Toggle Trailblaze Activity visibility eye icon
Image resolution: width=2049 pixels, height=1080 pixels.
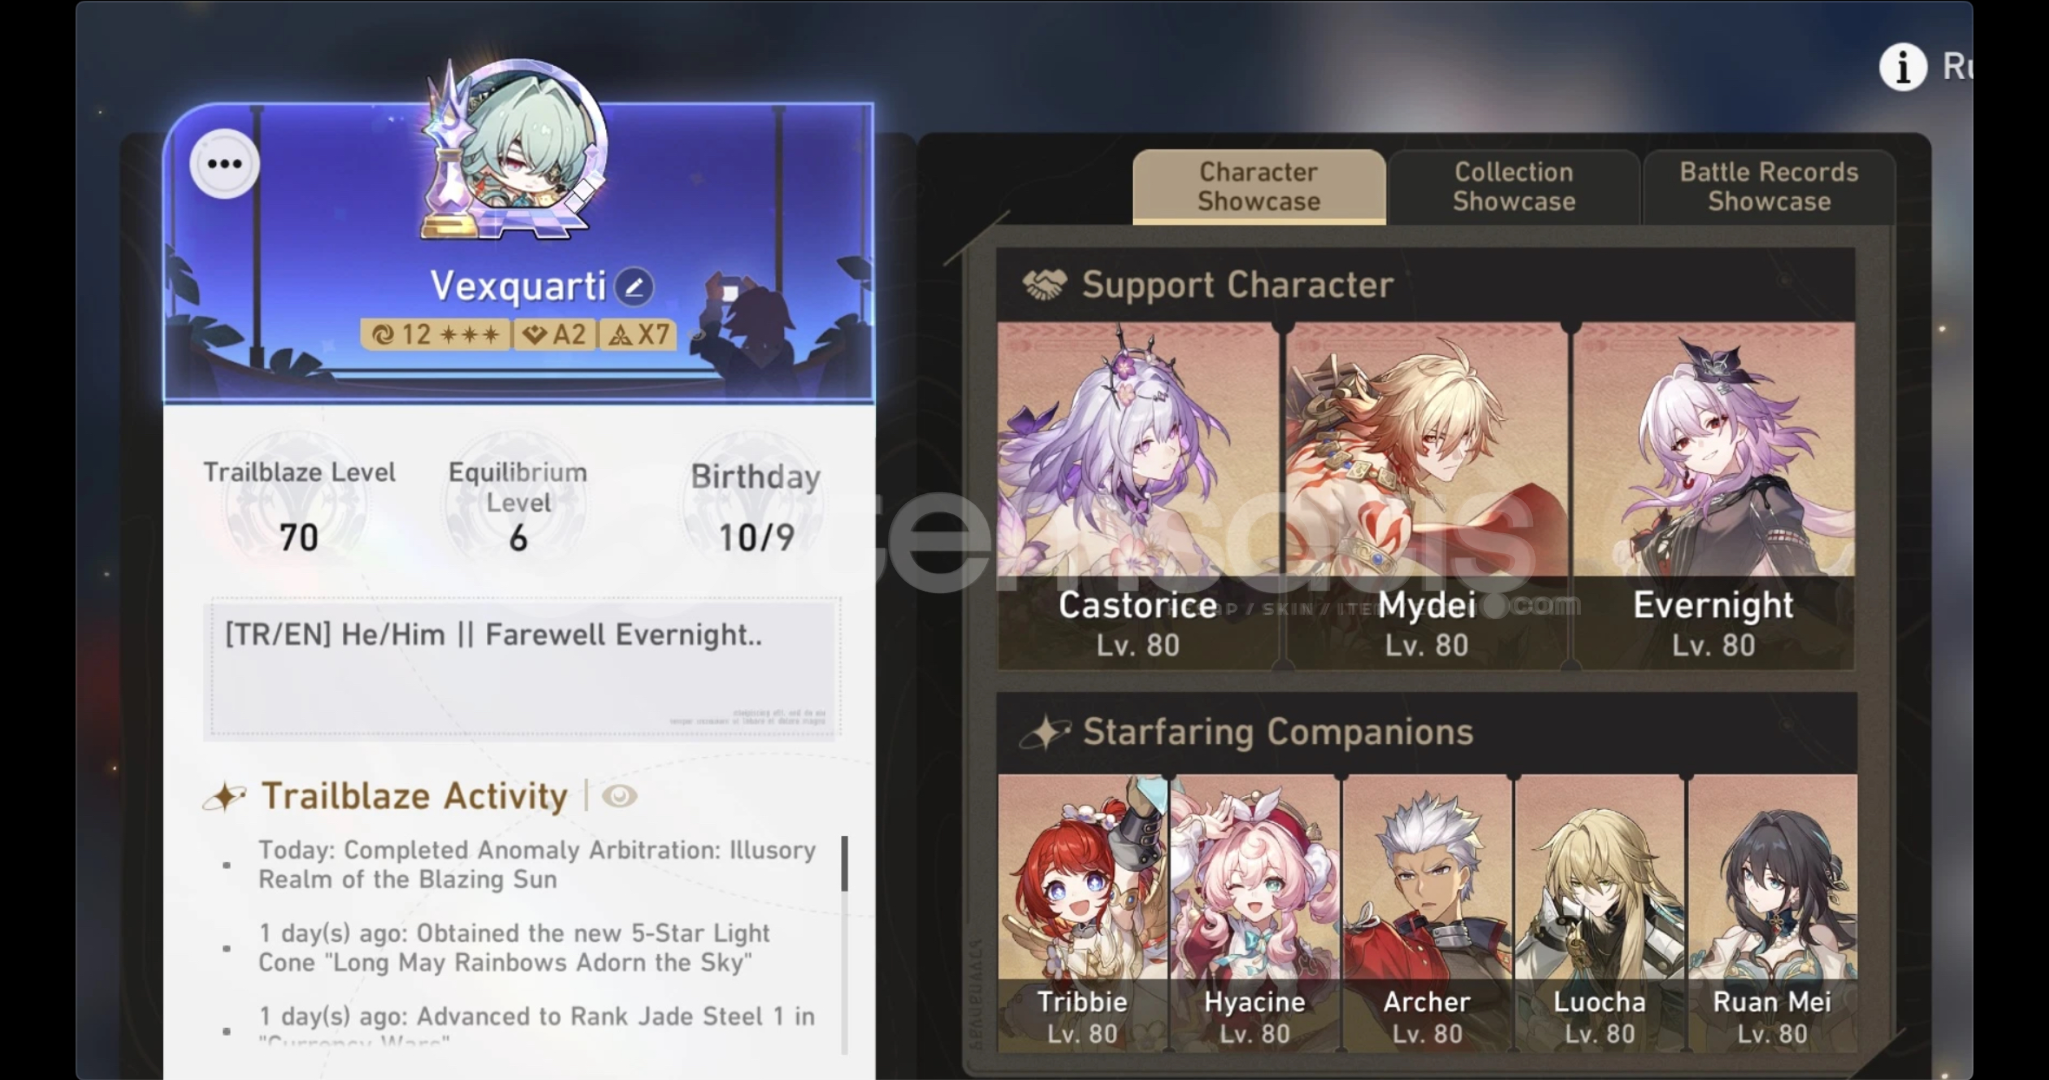[x=620, y=796]
